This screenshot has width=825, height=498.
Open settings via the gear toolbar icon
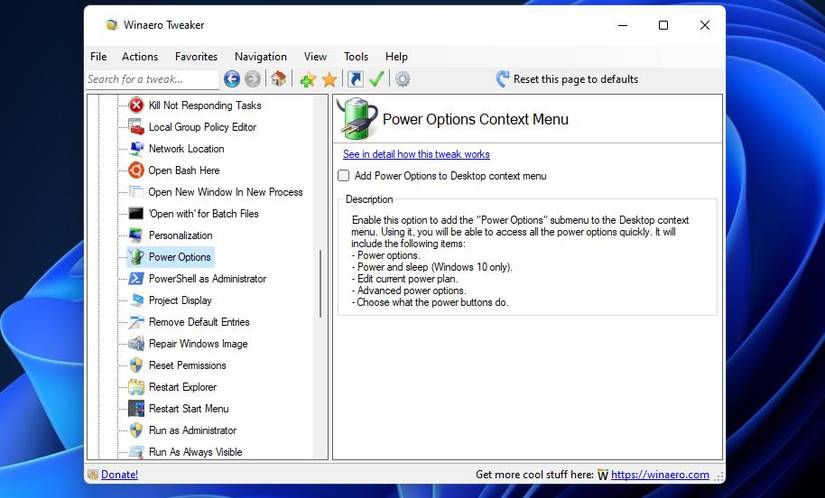tap(403, 79)
